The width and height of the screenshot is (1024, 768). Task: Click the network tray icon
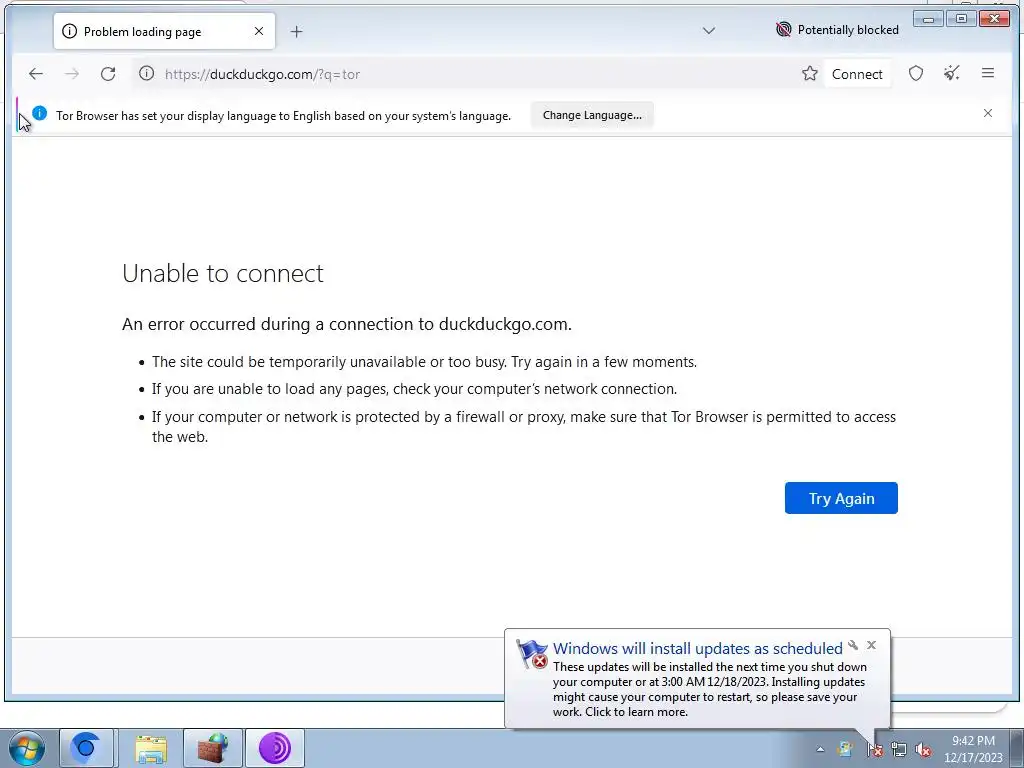[x=899, y=749]
